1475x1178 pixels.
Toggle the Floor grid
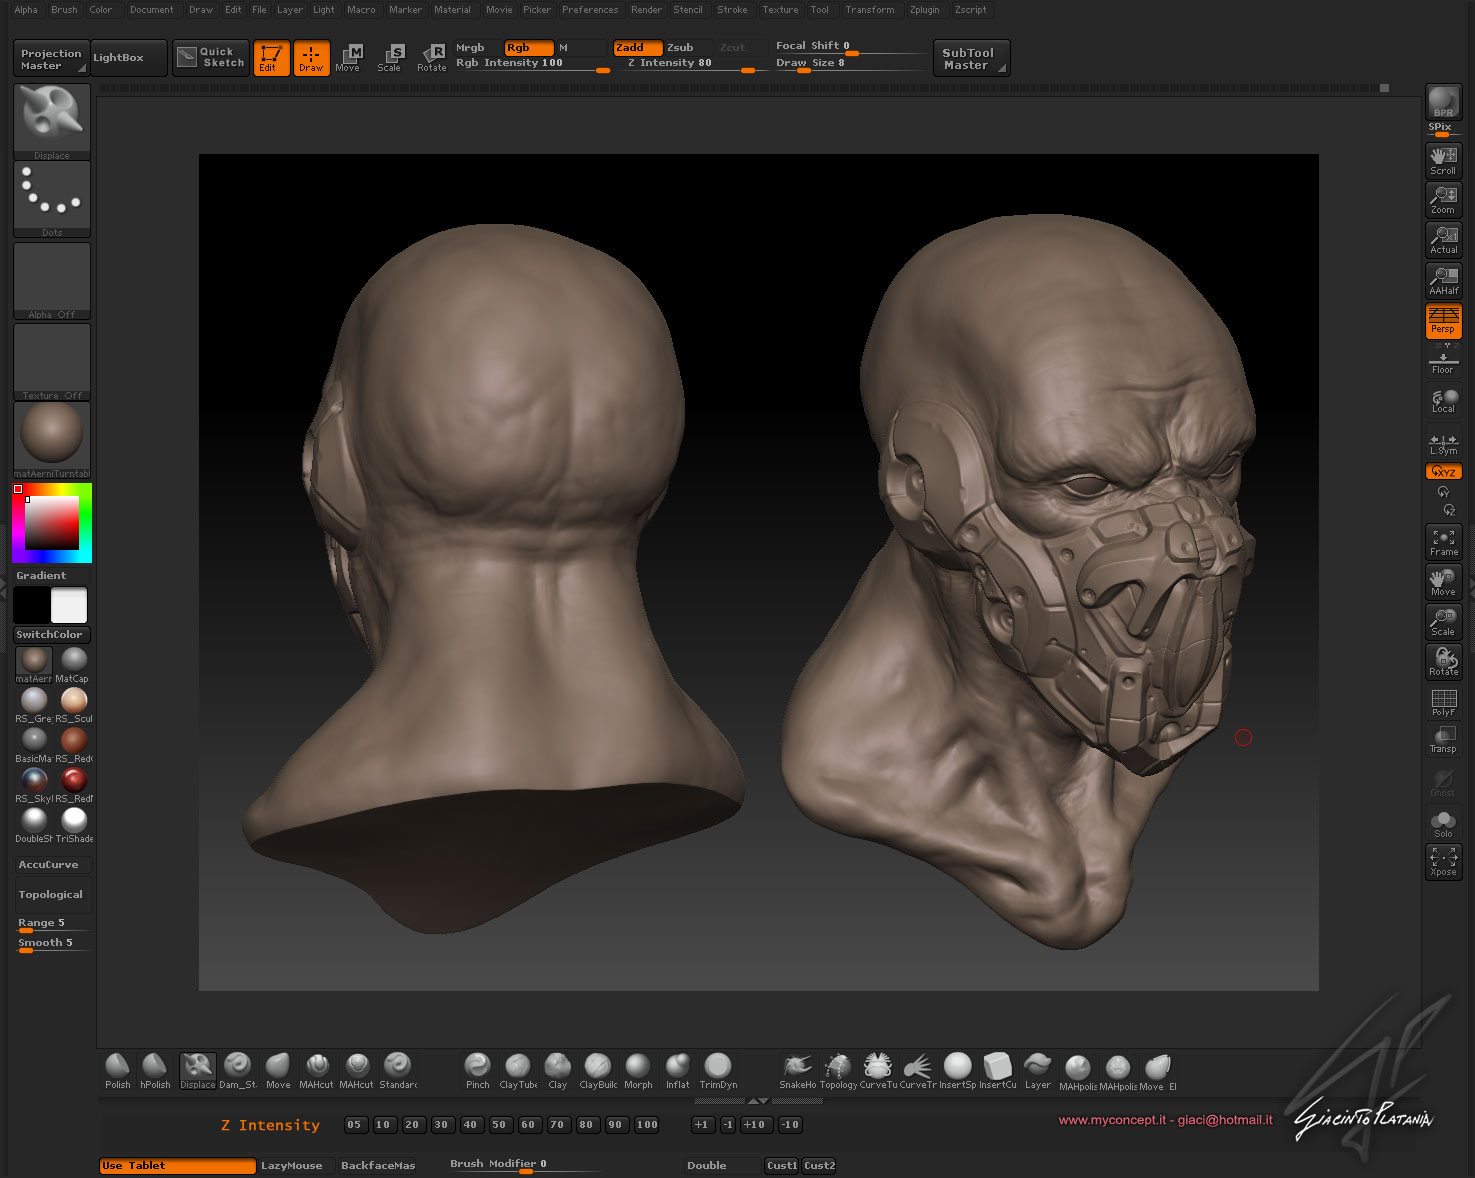[x=1443, y=361]
